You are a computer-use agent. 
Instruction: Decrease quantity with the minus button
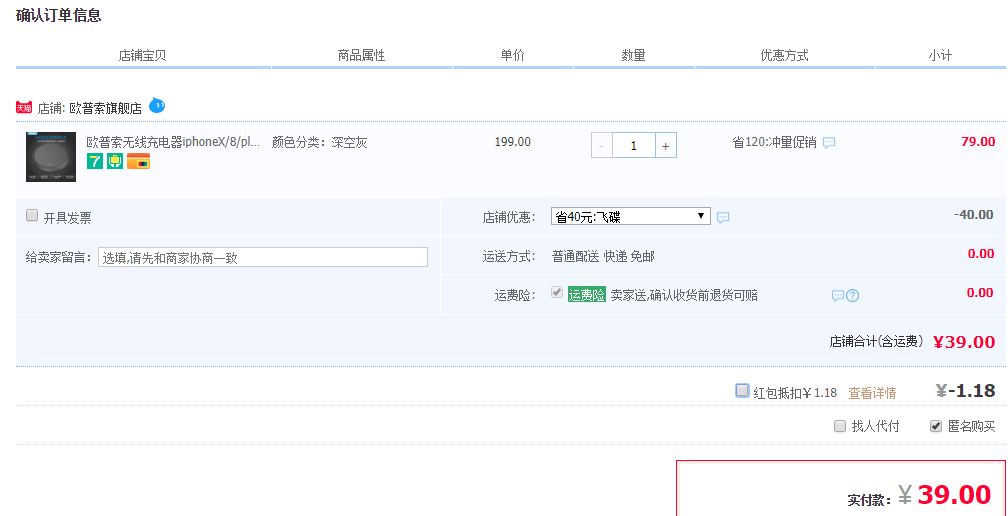tap(602, 145)
